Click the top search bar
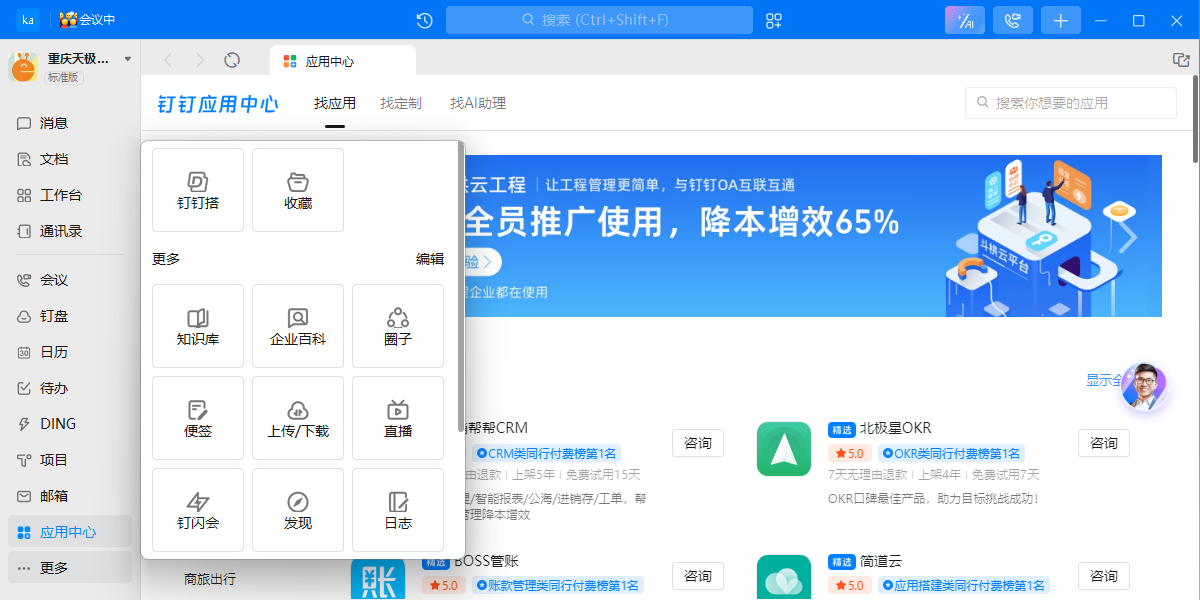This screenshot has height=600, width=1200. (x=599, y=20)
